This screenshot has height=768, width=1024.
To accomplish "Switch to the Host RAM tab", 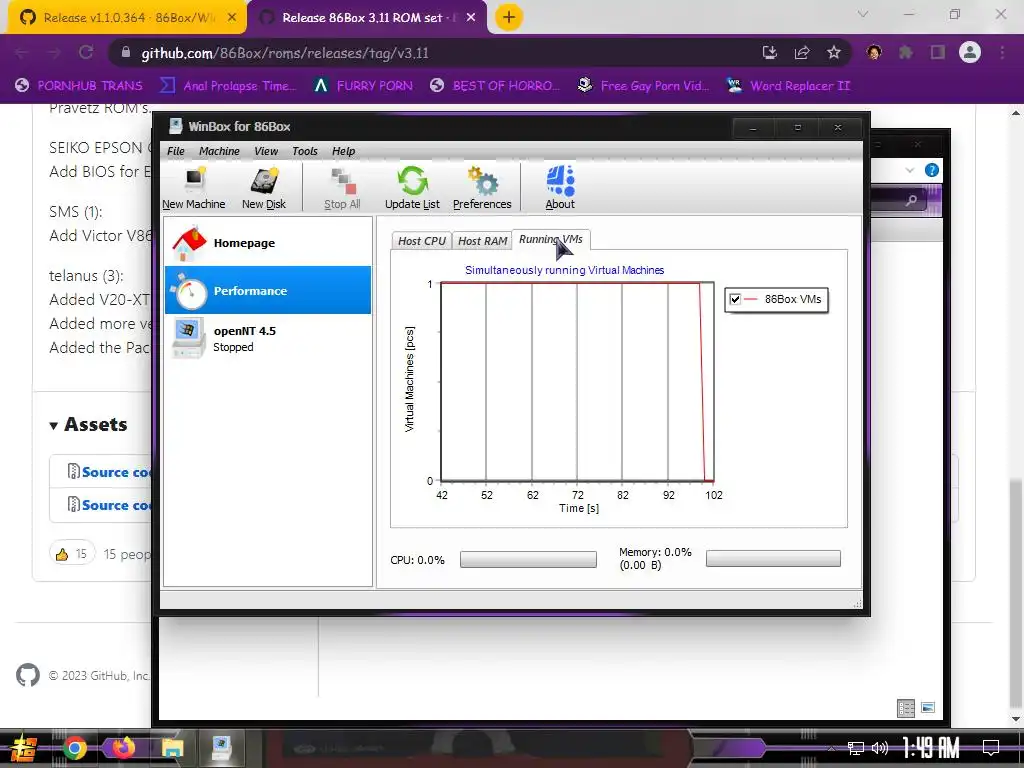I will click(x=482, y=241).
